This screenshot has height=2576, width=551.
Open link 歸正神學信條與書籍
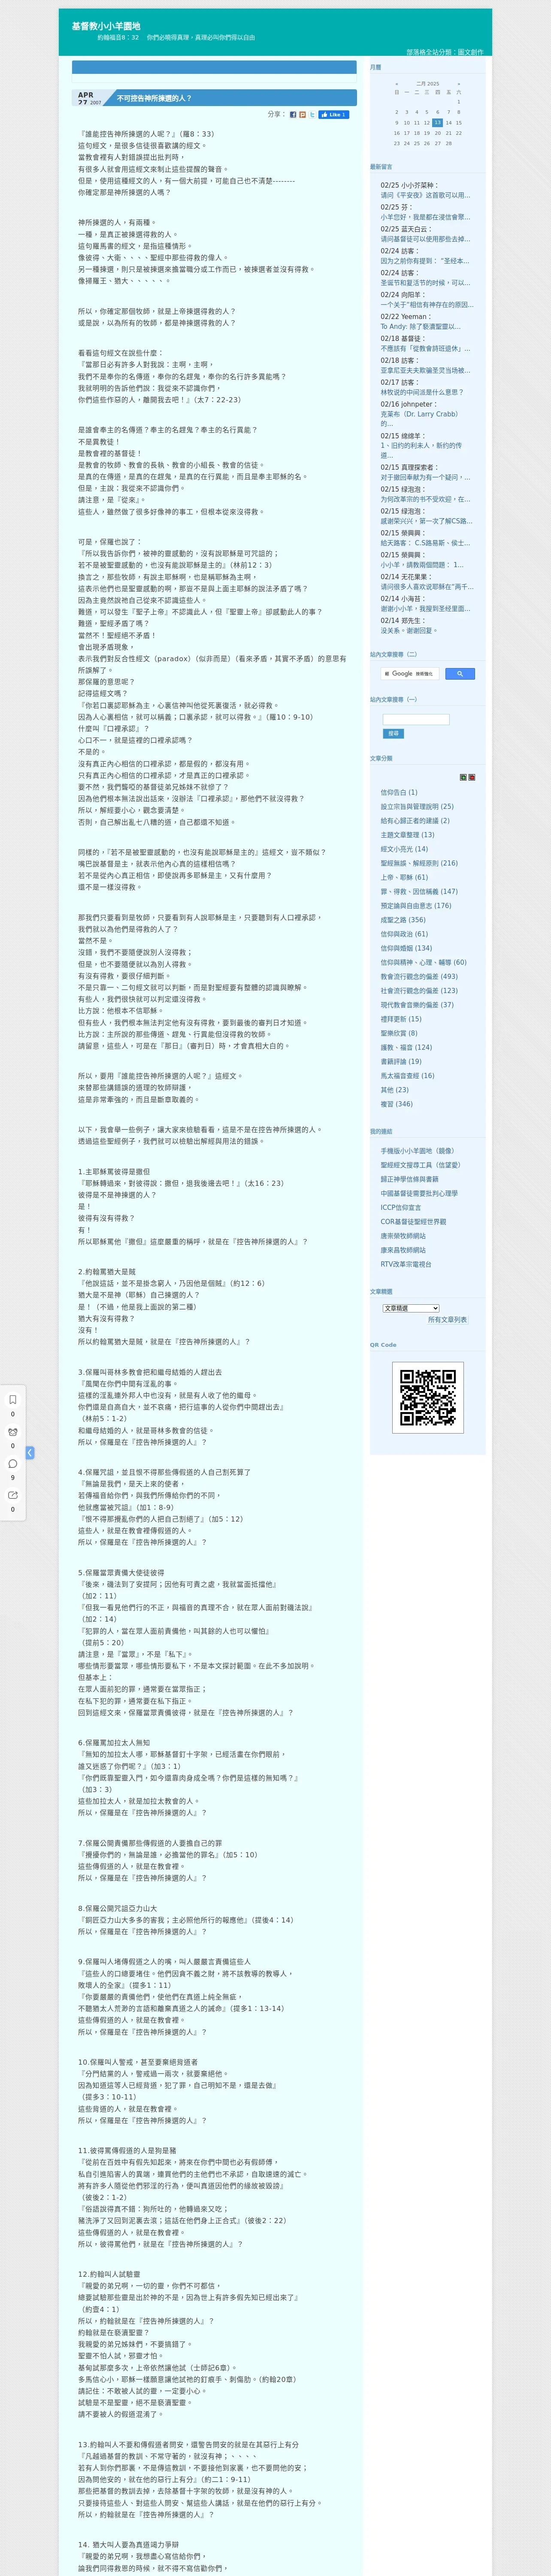[x=409, y=1179]
